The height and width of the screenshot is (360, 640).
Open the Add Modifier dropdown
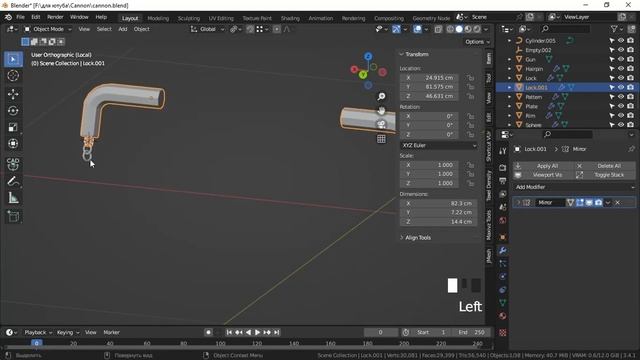pos(574,187)
